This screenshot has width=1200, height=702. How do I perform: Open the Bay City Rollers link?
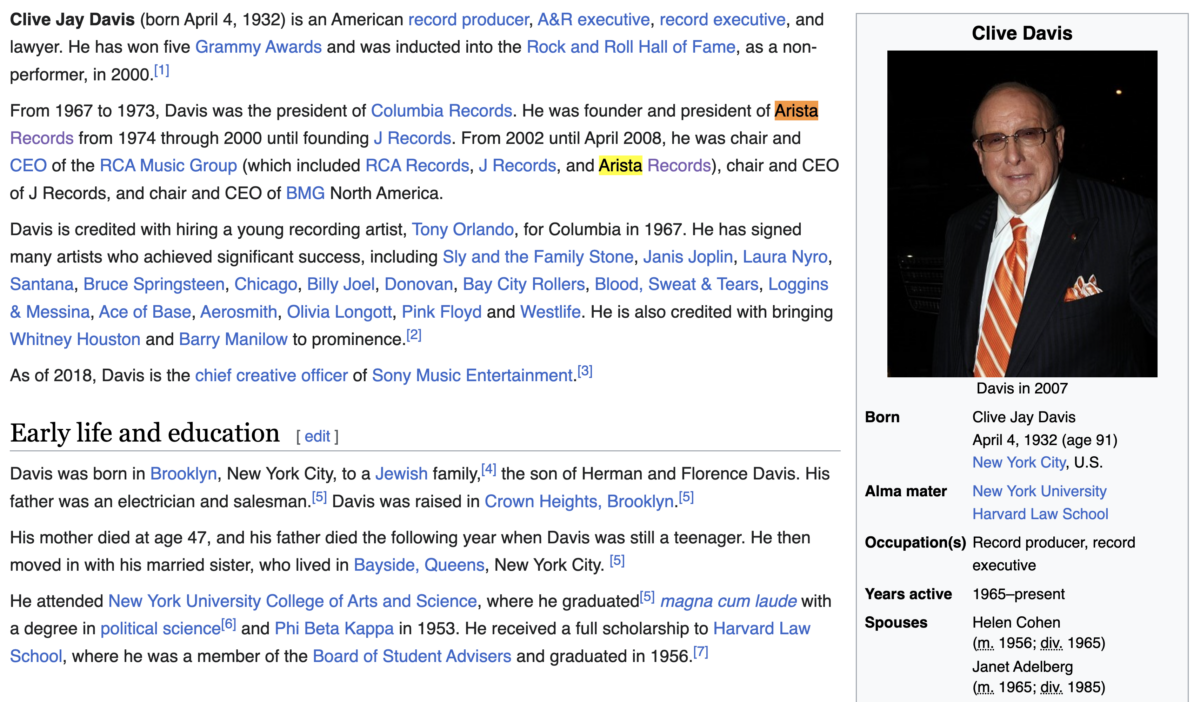[524, 284]
